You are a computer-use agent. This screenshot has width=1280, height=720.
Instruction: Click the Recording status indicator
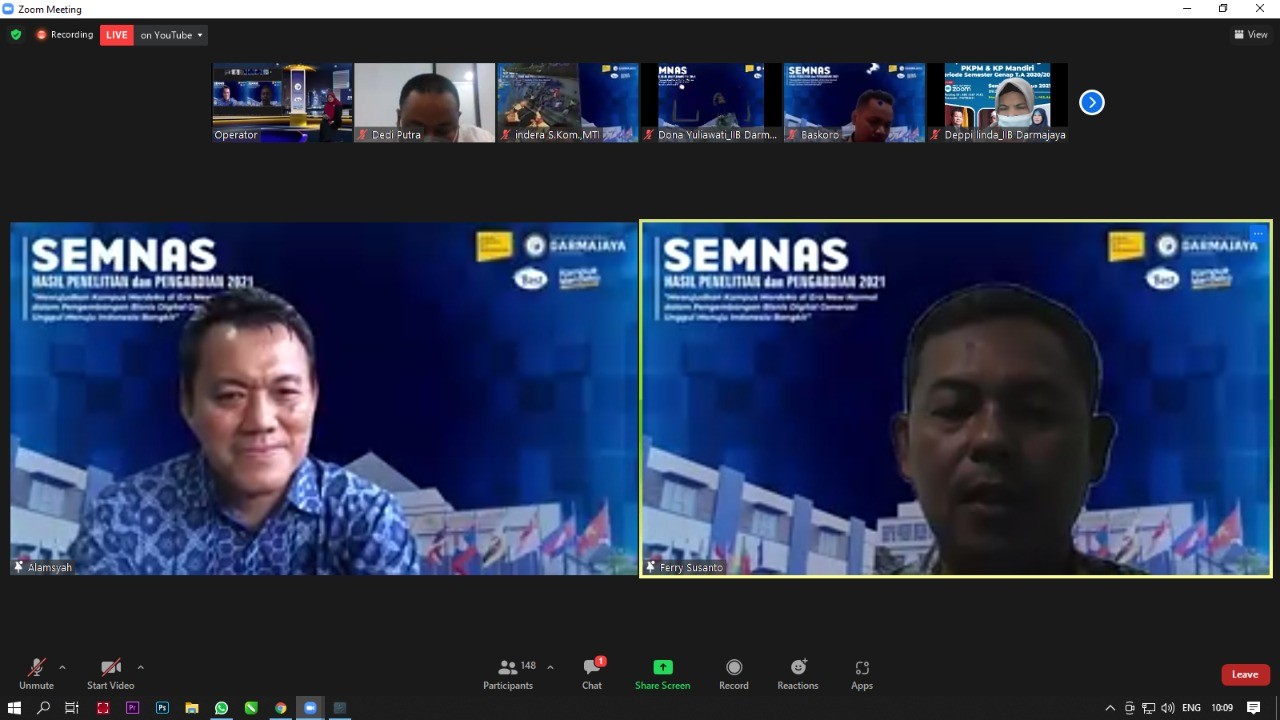(x=64, y=35)
